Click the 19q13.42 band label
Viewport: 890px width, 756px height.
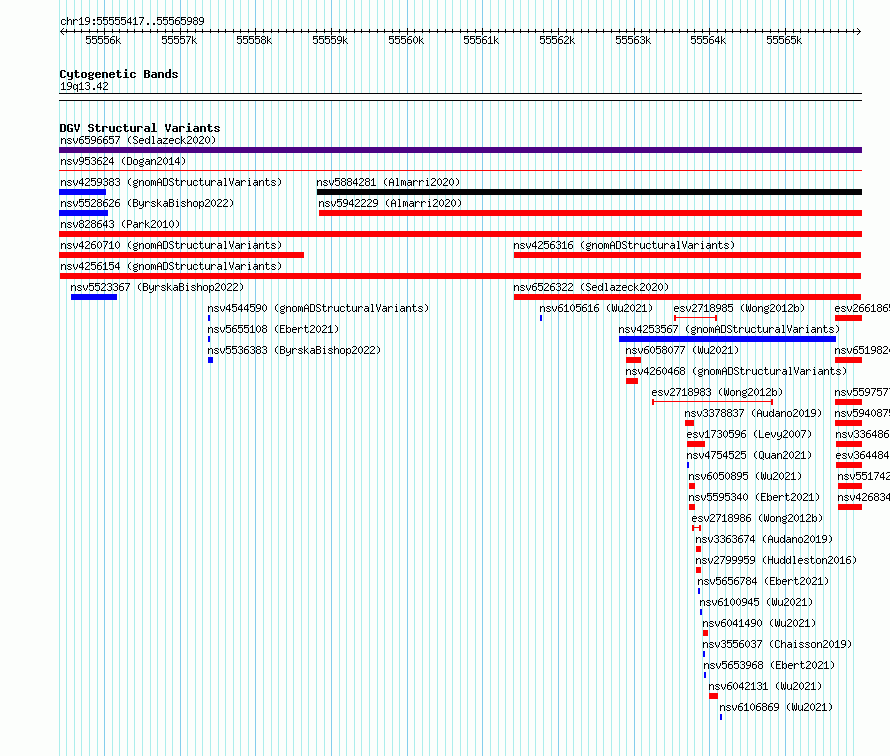coord(84,86)
